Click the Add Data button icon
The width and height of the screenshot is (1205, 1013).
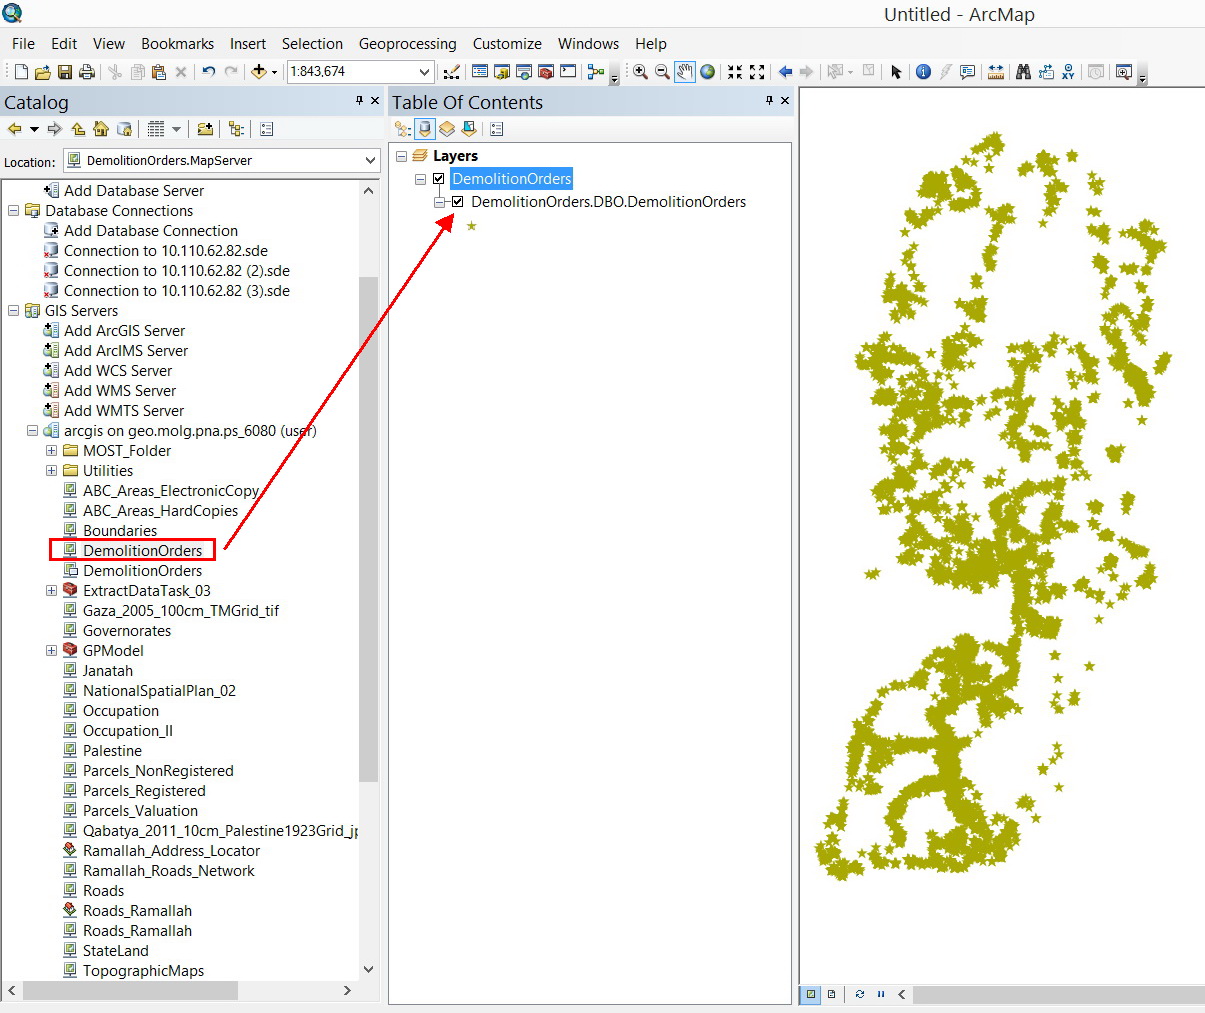tap(259, 72)
